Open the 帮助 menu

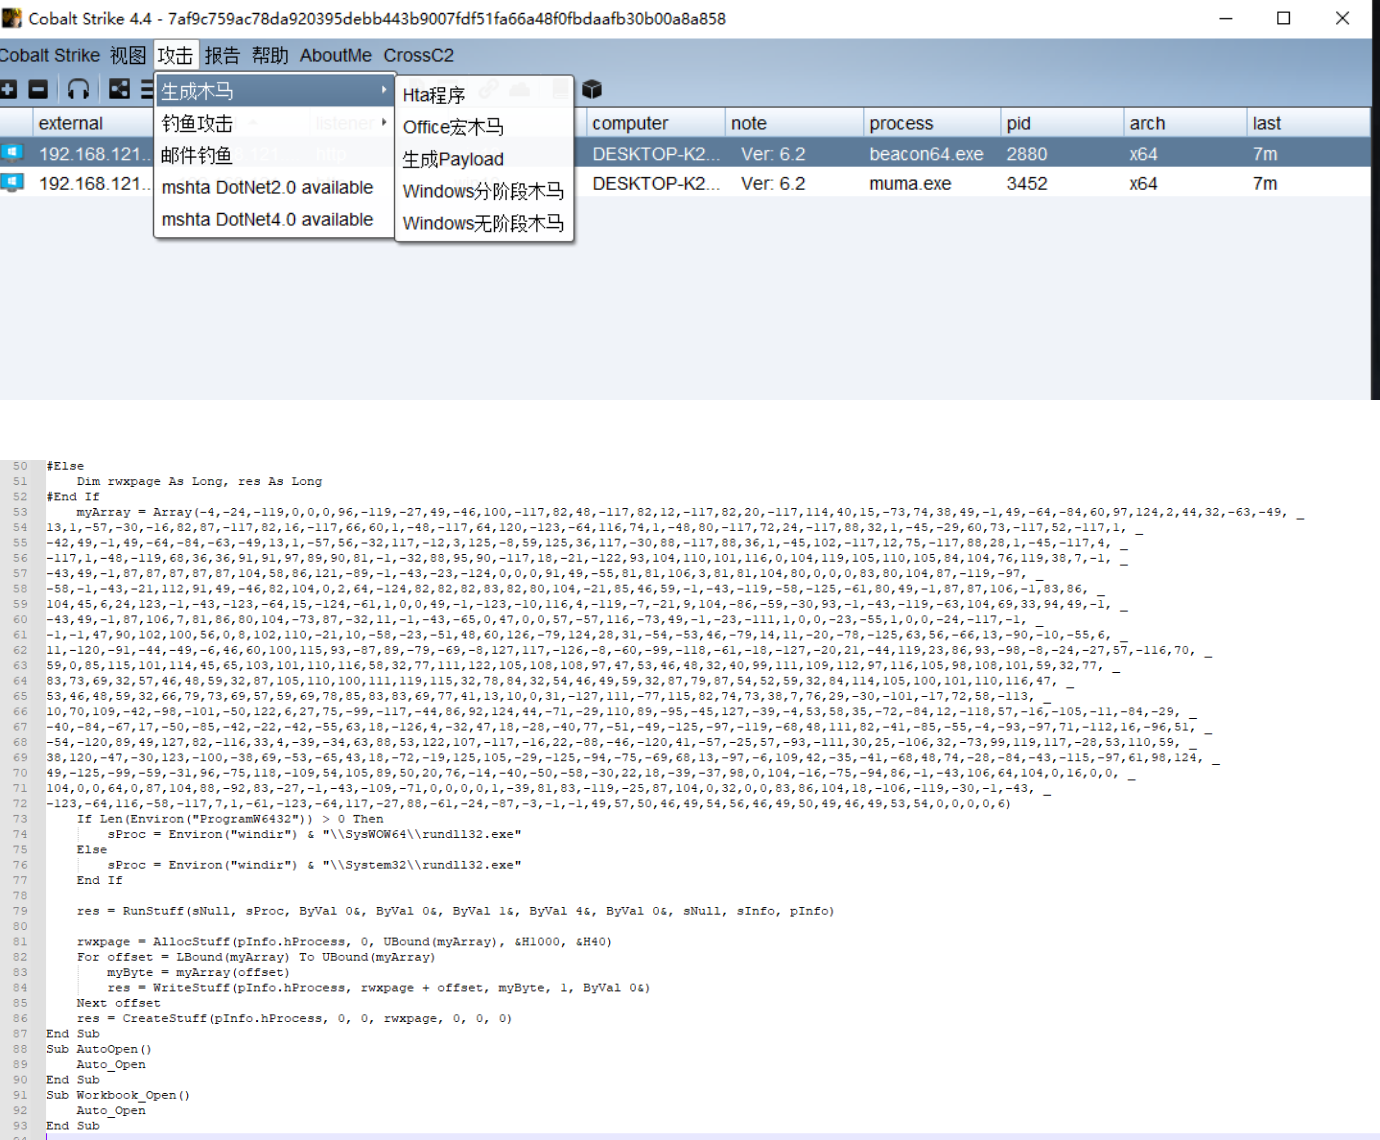click(x=270, y=55)
